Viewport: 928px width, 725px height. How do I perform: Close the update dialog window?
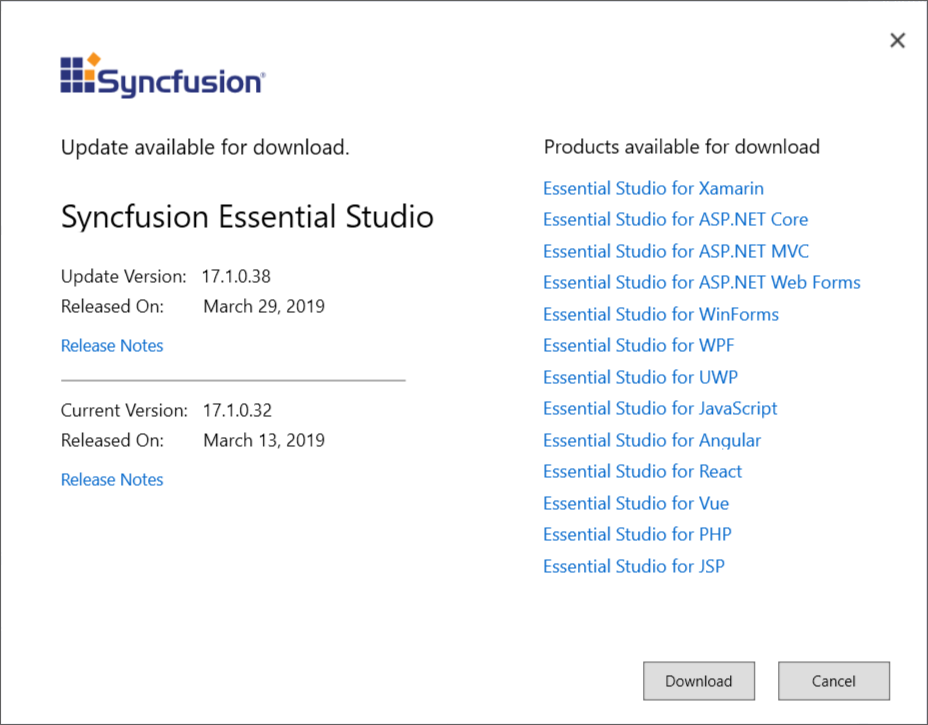pyautogui.click(x=897, y=40)
